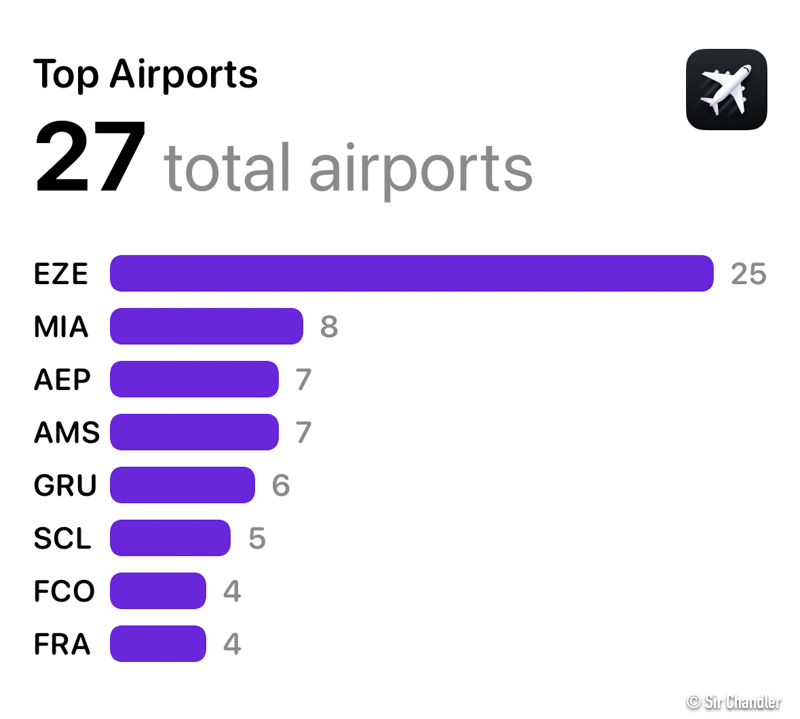Viewport: 800px width, 719px height.
Task: Click the EZE airport label
Action: [61, 274]
